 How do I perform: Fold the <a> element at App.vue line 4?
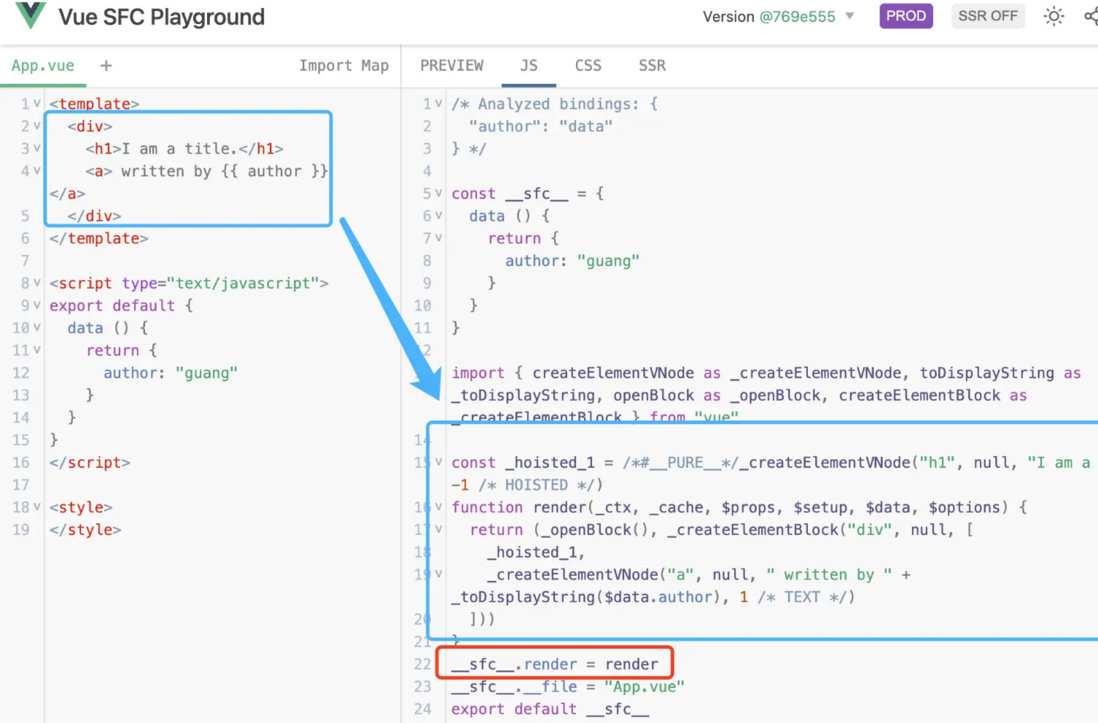36,171
